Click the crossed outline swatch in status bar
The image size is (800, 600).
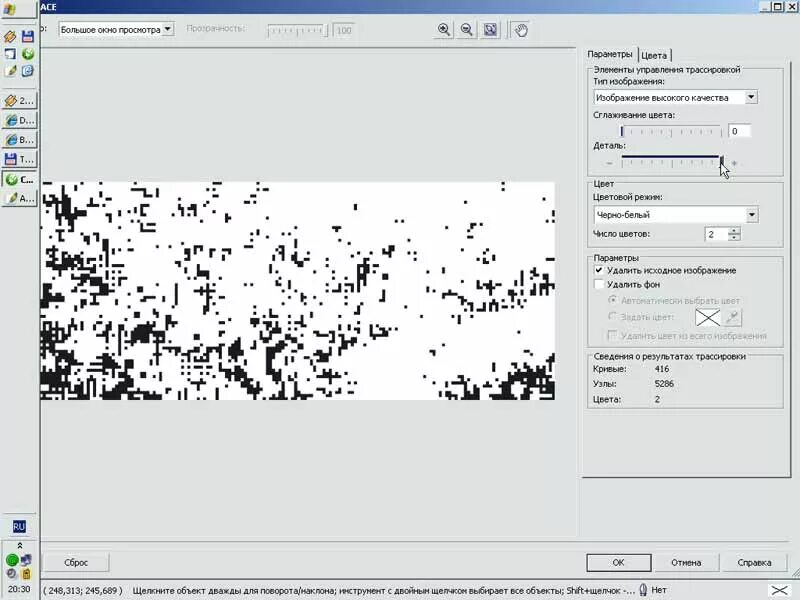(779, 590)
